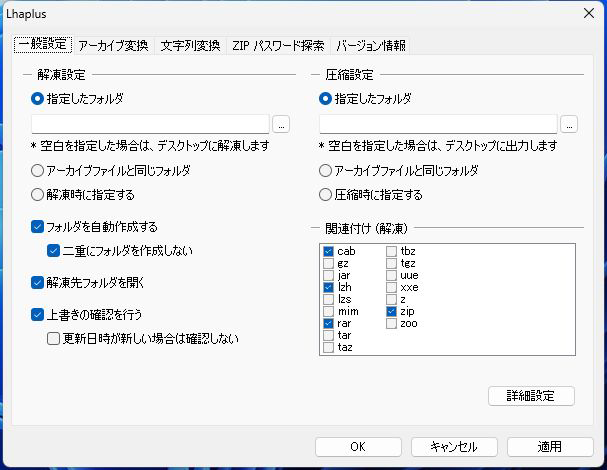The image size is (607, 470).
Task: Click the extraction folder path field
Action: coord(150,124)
